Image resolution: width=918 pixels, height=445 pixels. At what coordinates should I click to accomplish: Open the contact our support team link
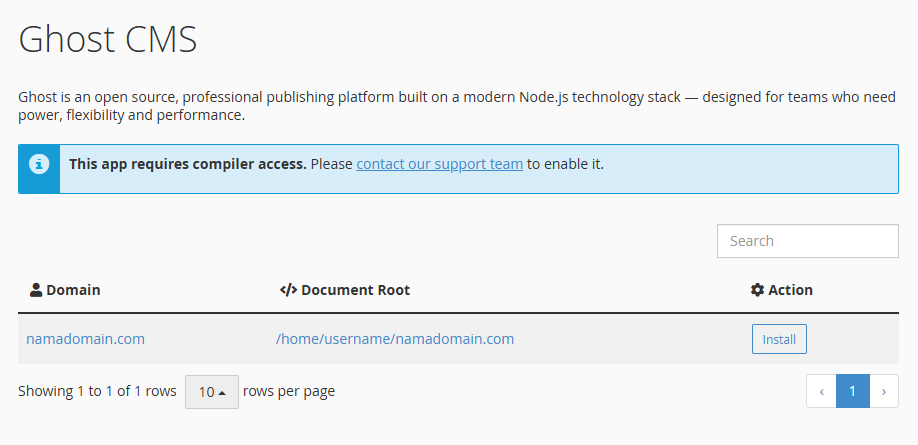[440, 164]
